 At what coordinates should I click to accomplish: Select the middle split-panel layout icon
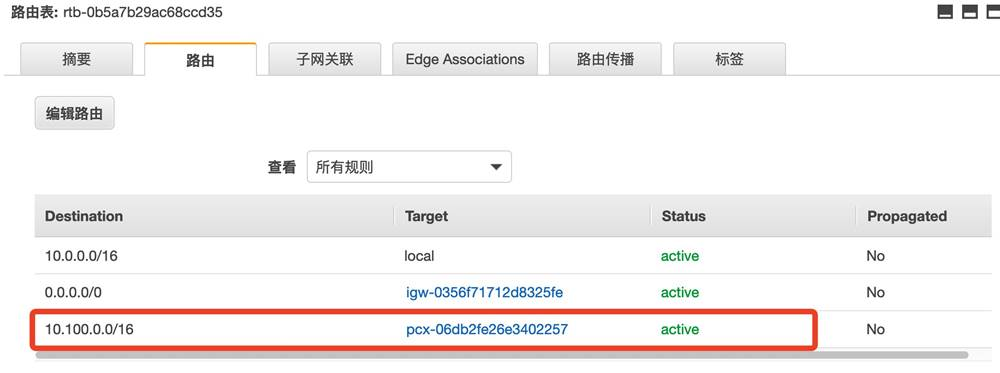click(x=970, y=11)
